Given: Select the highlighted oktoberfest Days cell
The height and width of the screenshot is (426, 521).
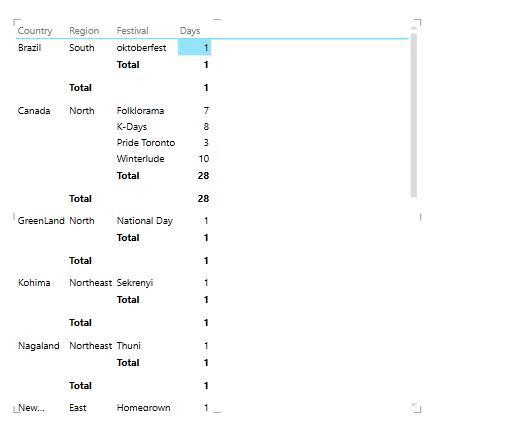Looking at the screenshot, I should pos(194,47).
